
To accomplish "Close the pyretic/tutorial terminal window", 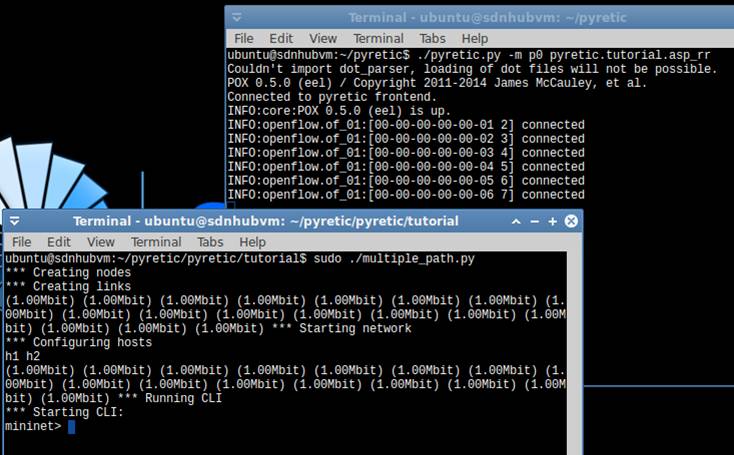I will (x=571, y=221).
